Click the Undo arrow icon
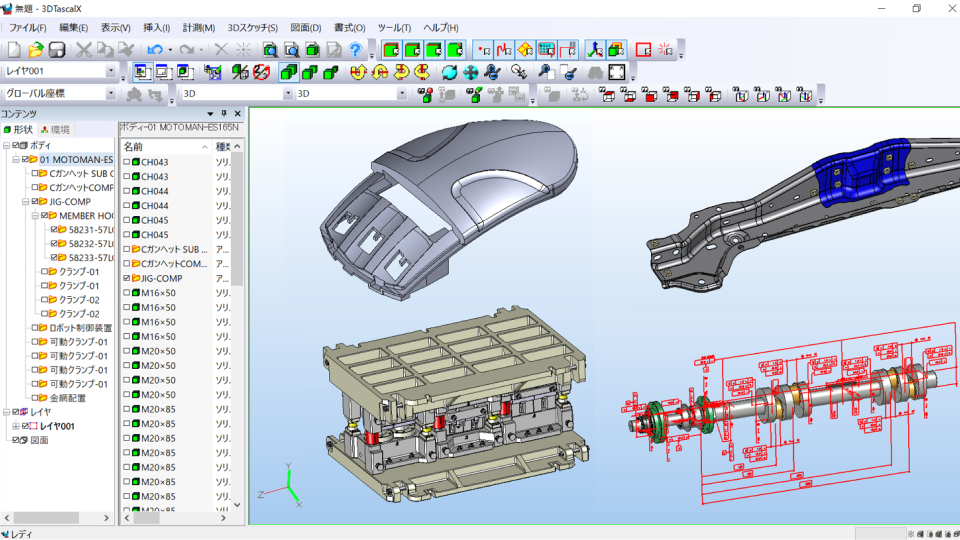Image resolution: width=960 pixels, height=540 pixels. tap(154, 49)
